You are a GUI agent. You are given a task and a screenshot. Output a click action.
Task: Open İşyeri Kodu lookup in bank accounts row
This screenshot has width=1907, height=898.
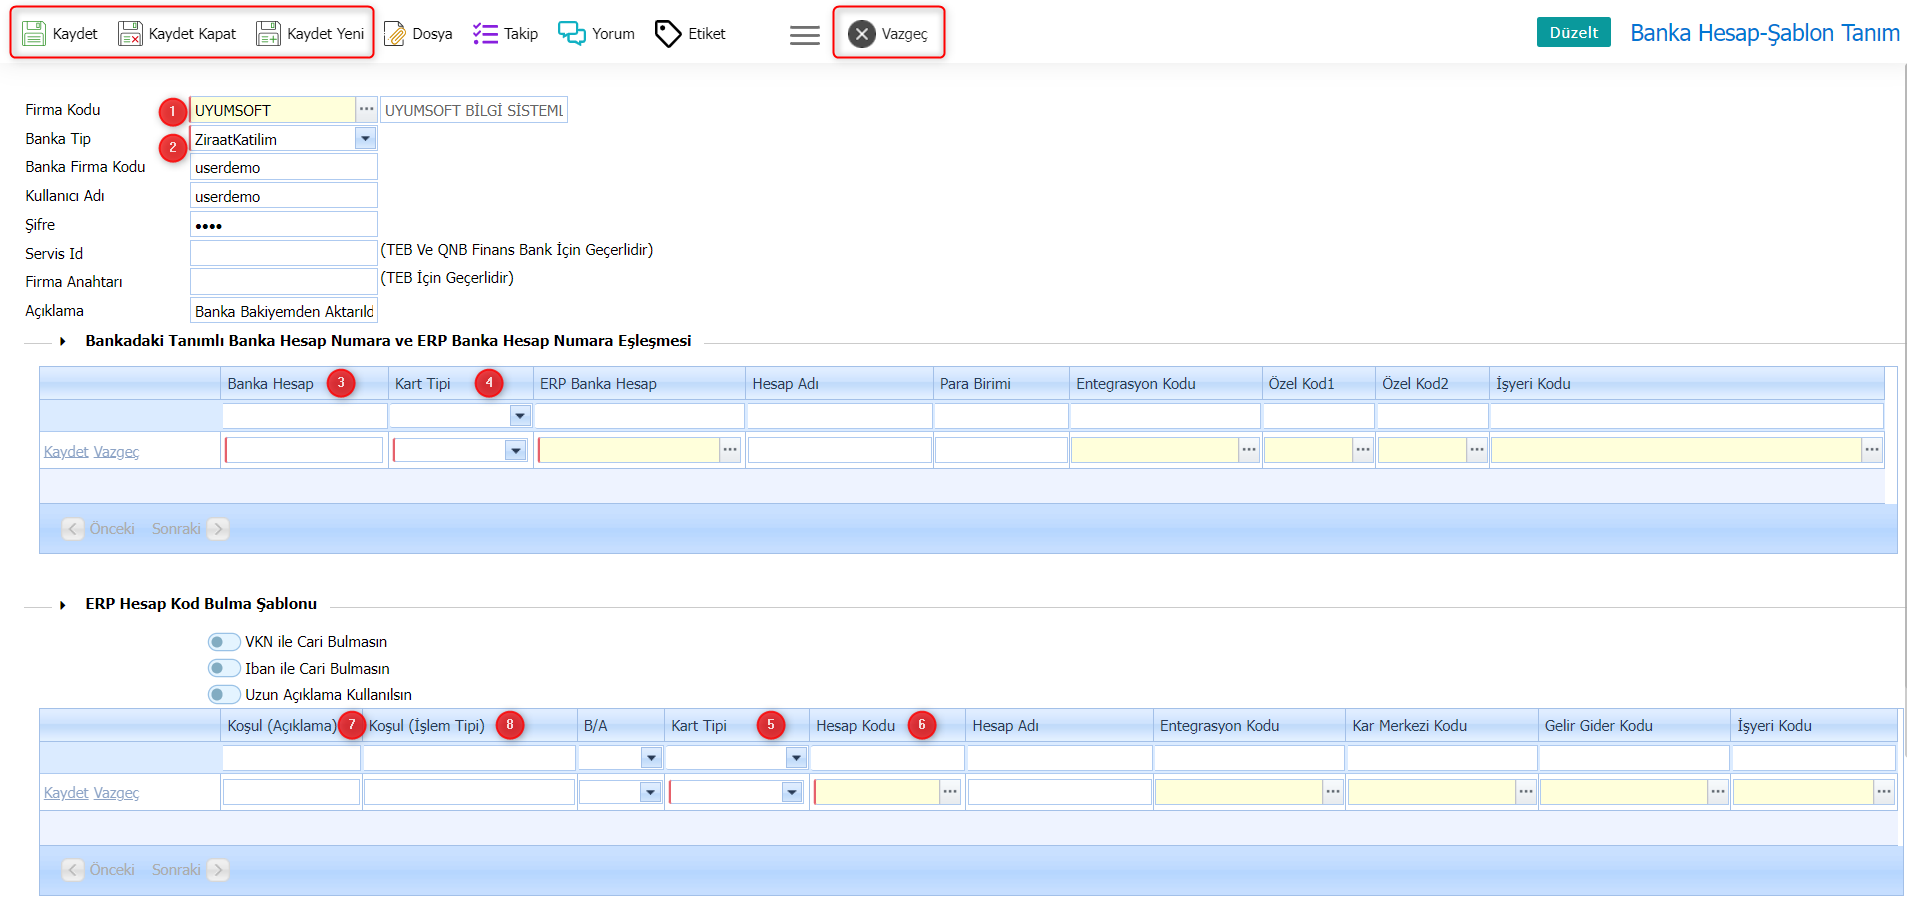tap(1872, 450)
